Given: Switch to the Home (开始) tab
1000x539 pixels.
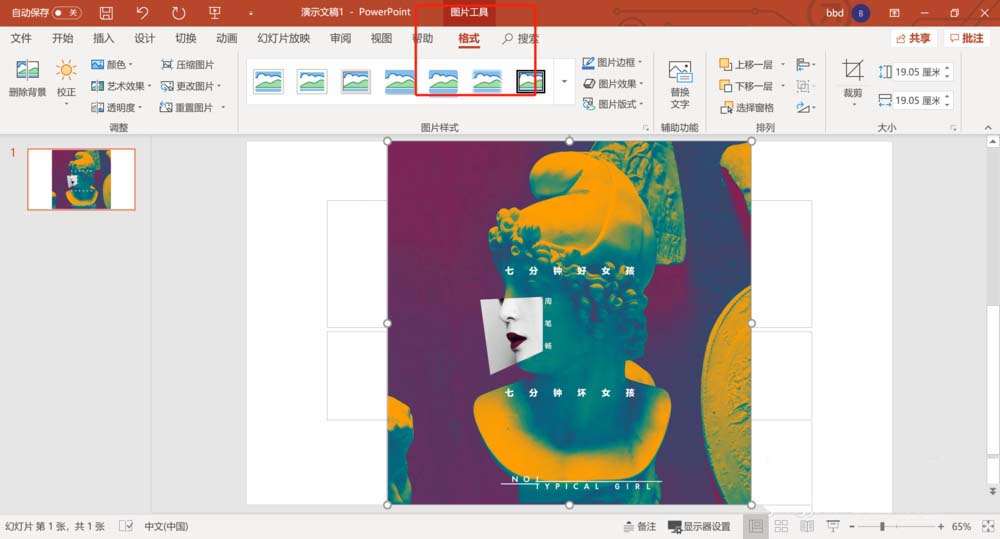Looking at the screenshot, I should [x=62, y=38].
